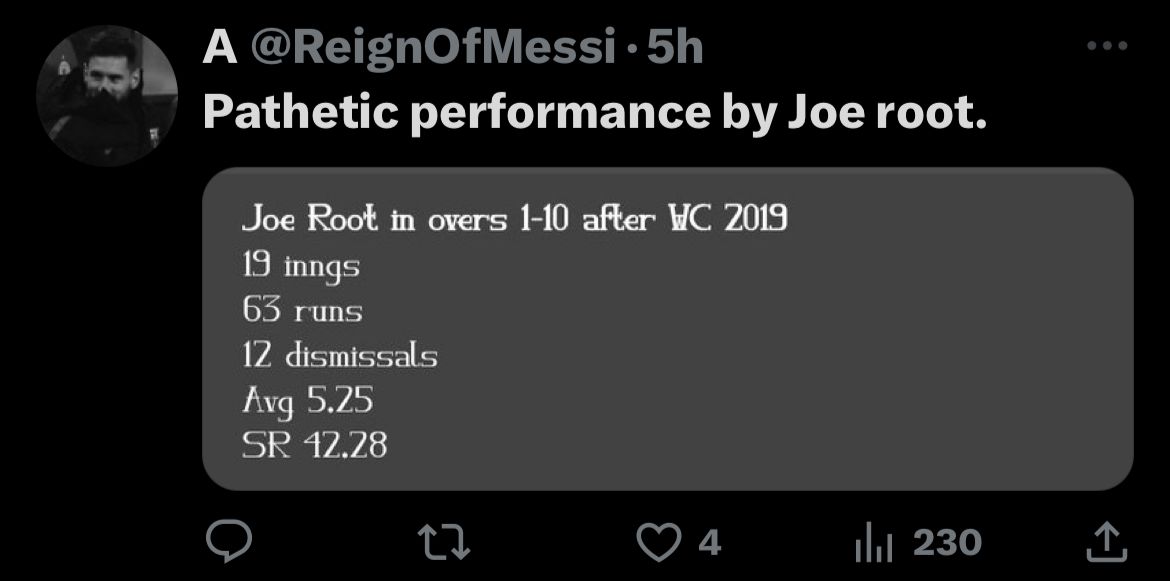Open view analytics bar chart icon
Viewport: 1170px width, 581px height.
[x=873, y=543]
